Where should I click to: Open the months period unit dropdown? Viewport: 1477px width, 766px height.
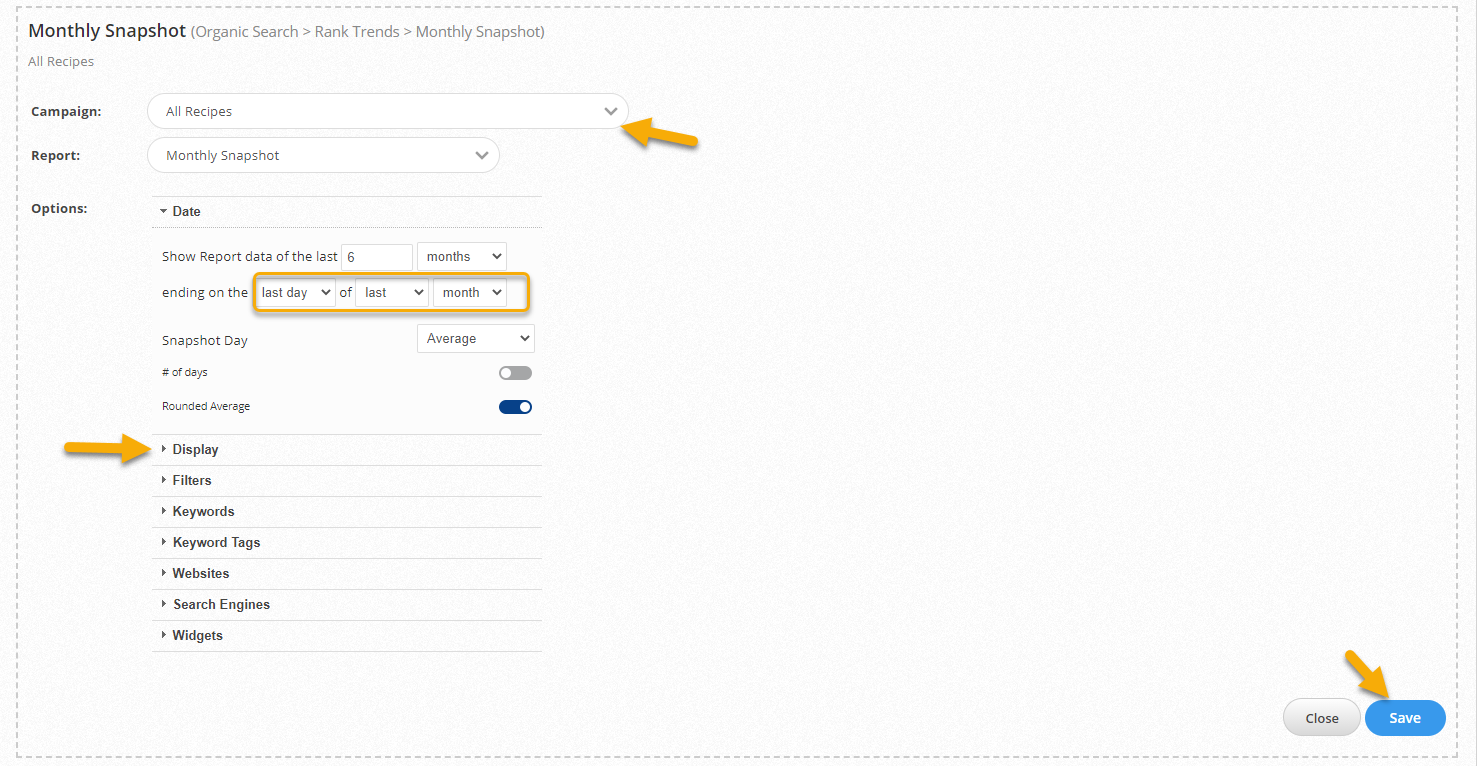coord(461,257)
